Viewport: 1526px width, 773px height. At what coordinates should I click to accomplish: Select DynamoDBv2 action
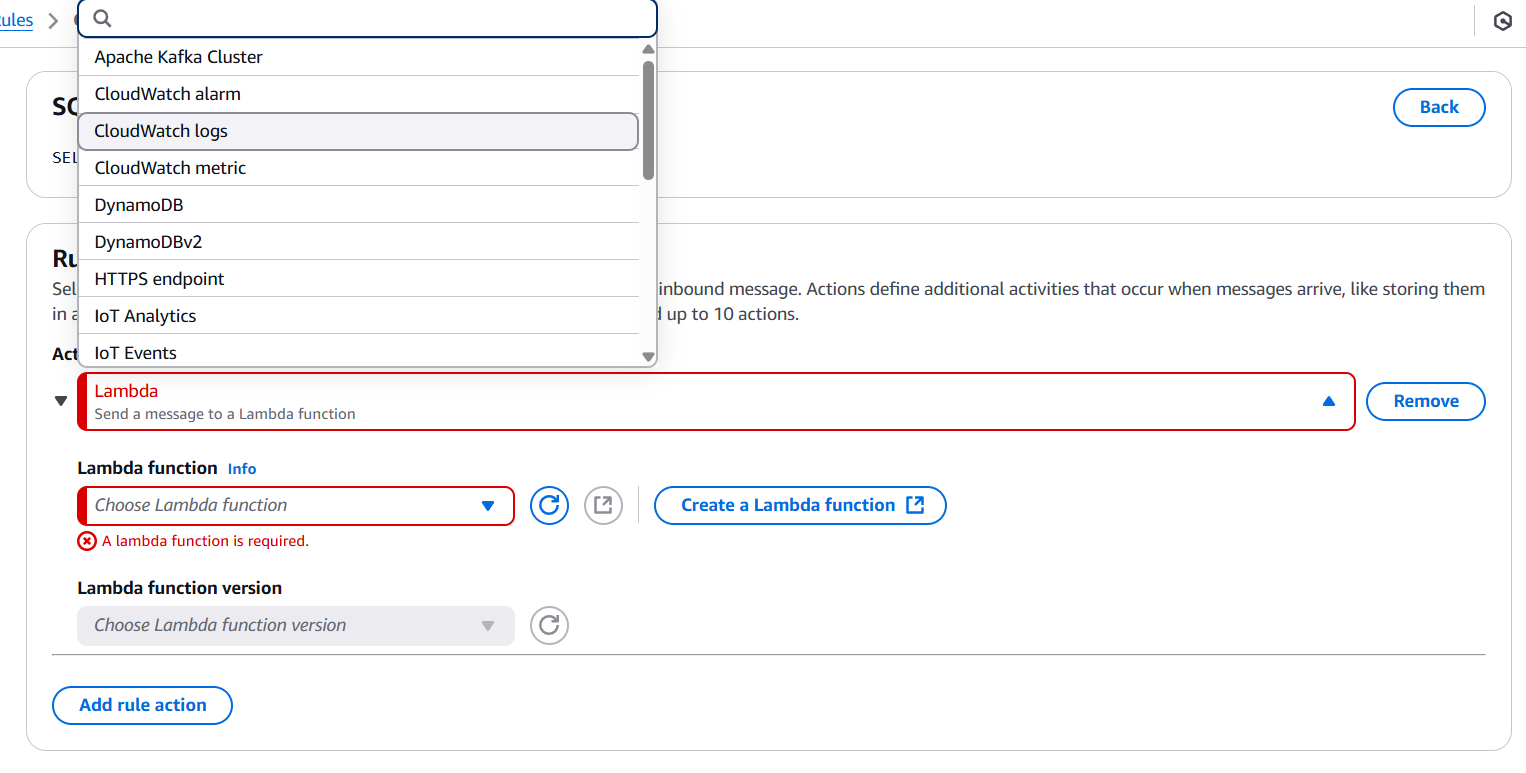tap(358, 242)
